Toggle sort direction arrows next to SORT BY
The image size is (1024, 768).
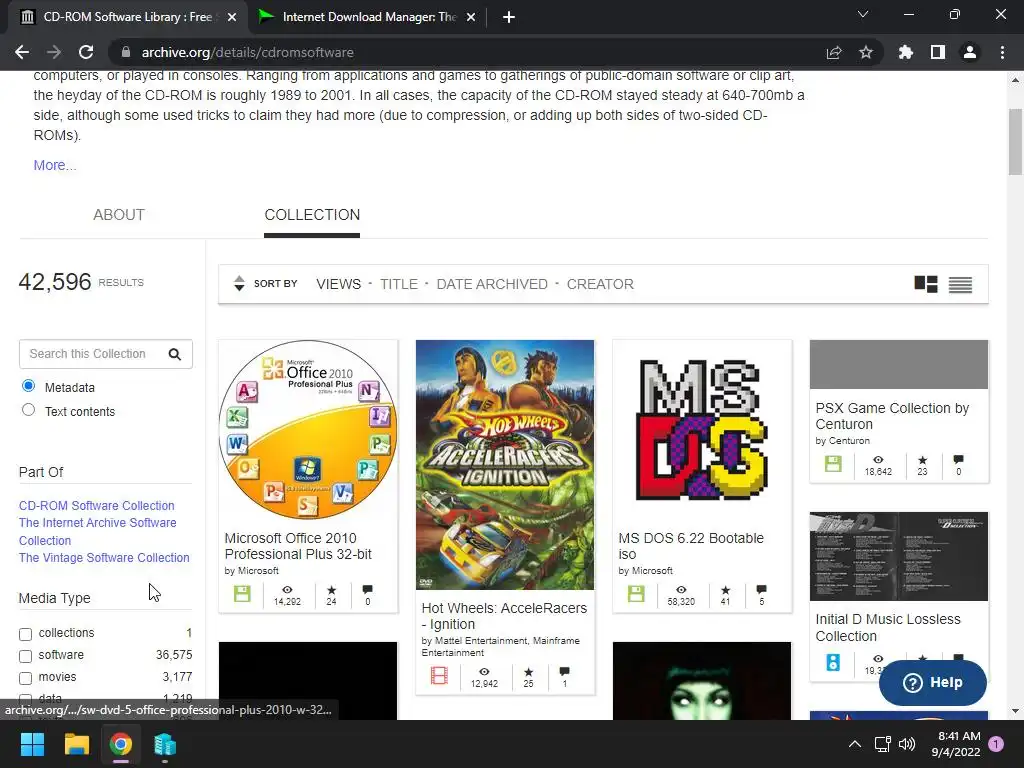239,283
